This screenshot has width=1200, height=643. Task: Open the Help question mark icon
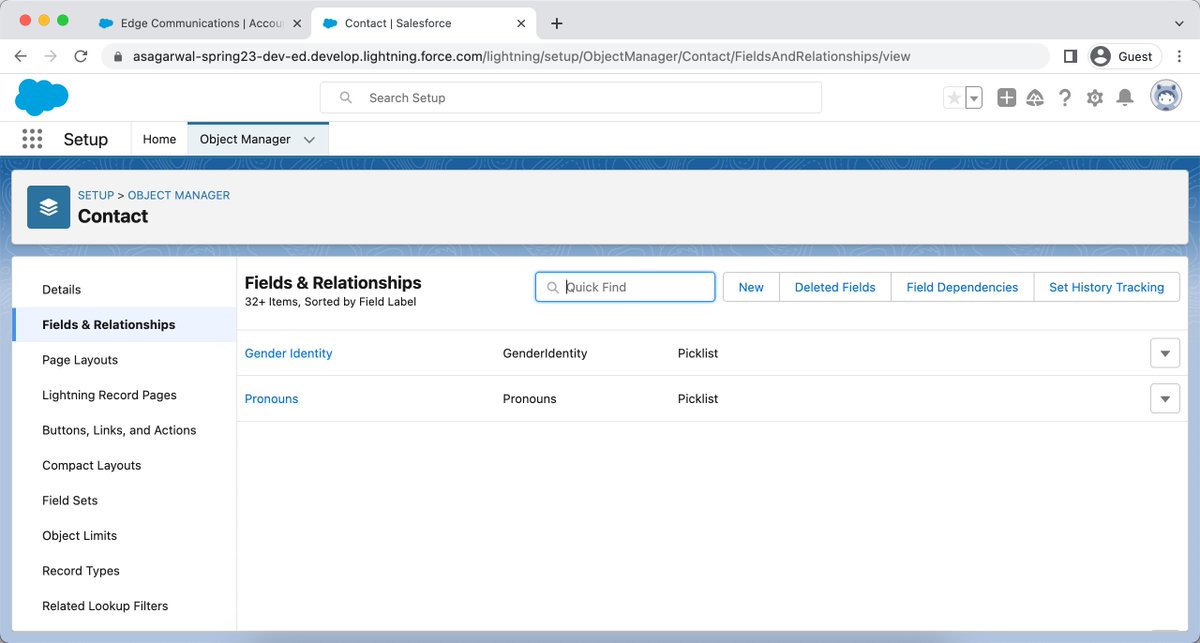pos(1065,98)
